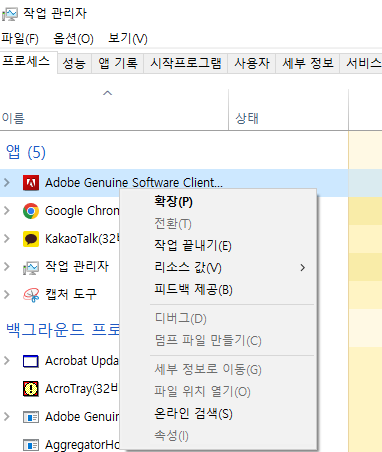Select the Acrobat Update process name
382x452 pixels.
pos(82,361)
